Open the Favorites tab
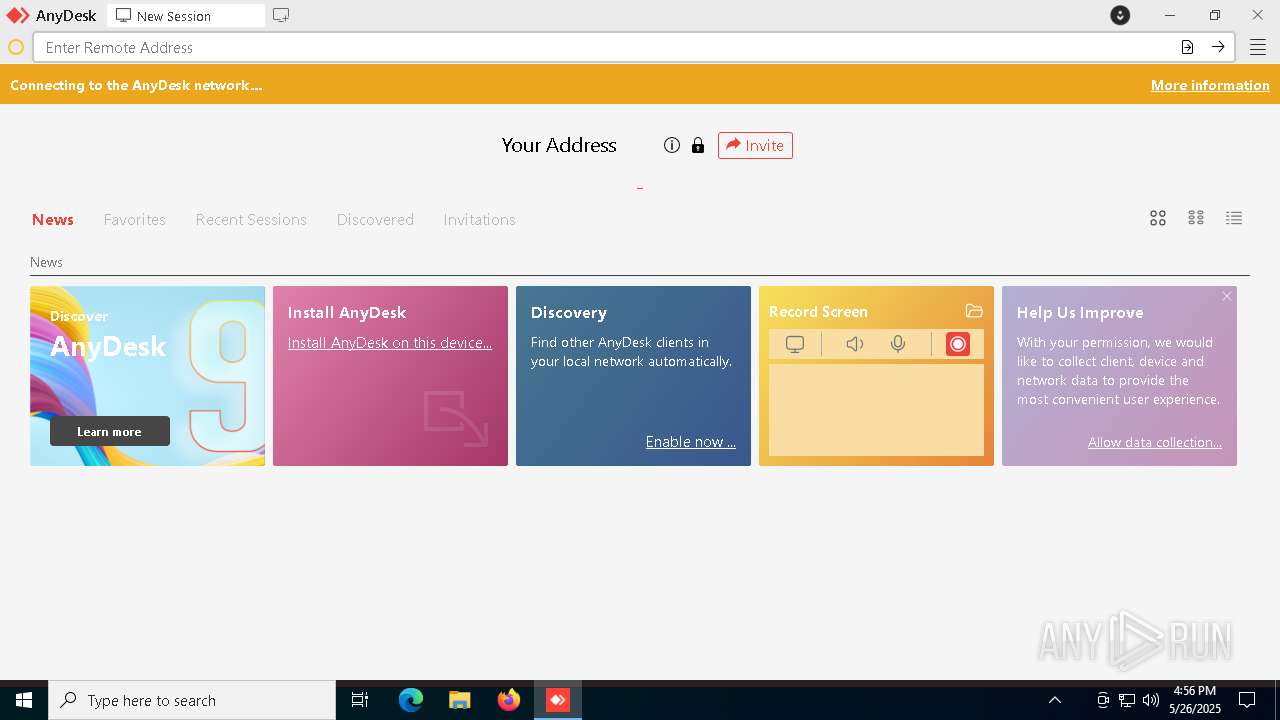 point(135,219)
